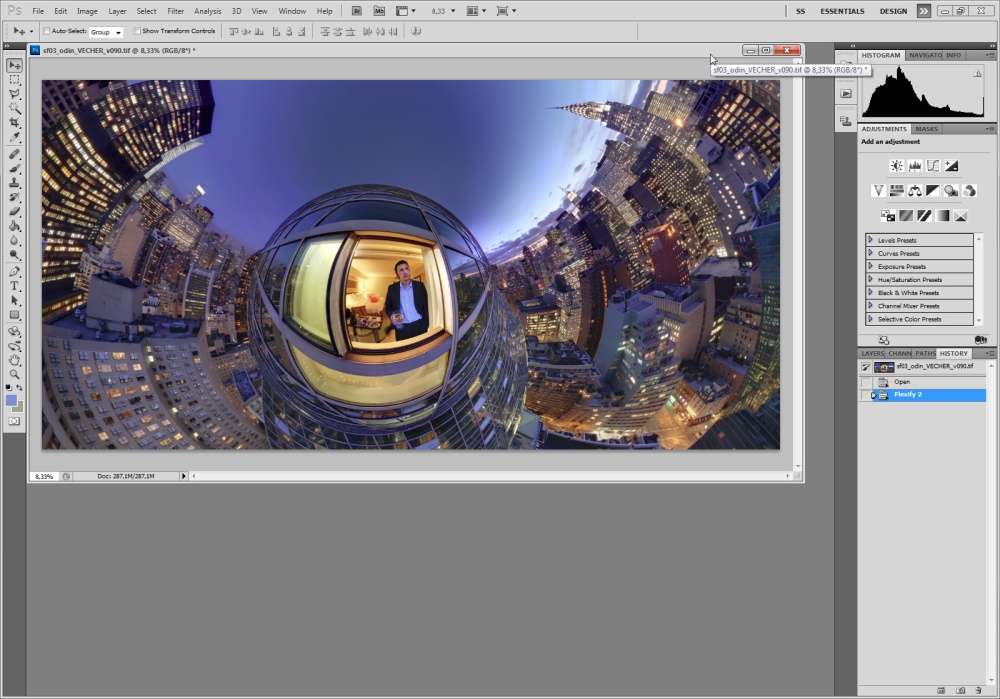Open the Filter menu
1000x699 pixels.
(175, 11)
